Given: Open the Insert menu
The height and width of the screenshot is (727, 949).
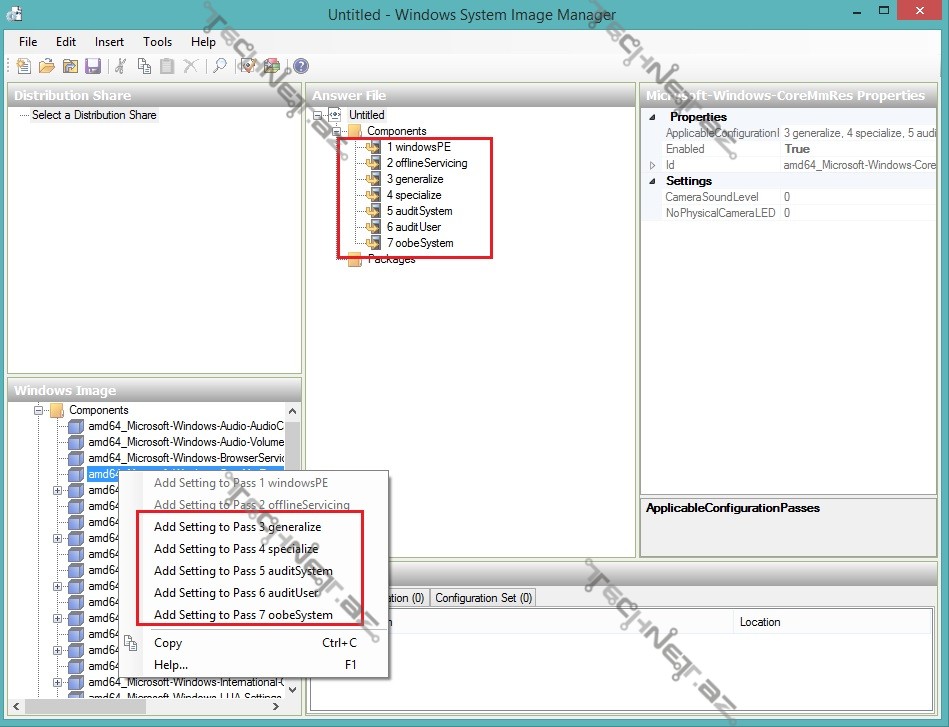Looking at the screenshot, I should (109, 42).
